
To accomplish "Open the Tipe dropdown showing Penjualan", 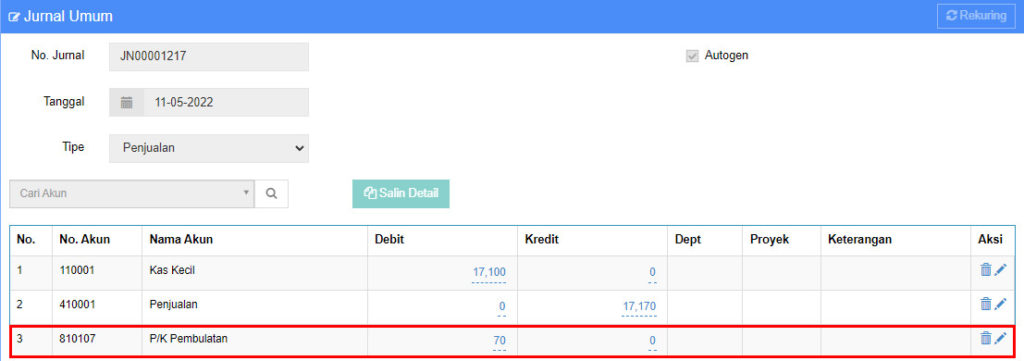I will [x=209, y=148].
